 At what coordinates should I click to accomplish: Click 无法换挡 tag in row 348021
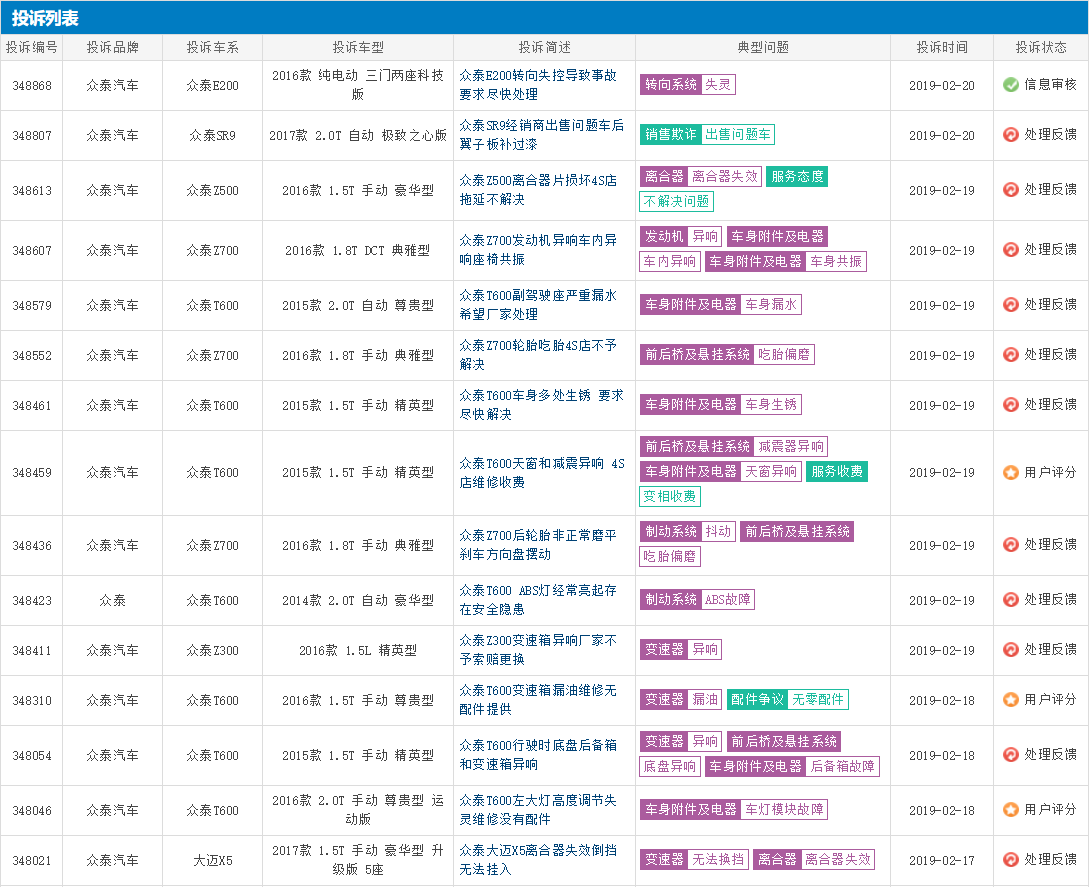click(718, 861)
